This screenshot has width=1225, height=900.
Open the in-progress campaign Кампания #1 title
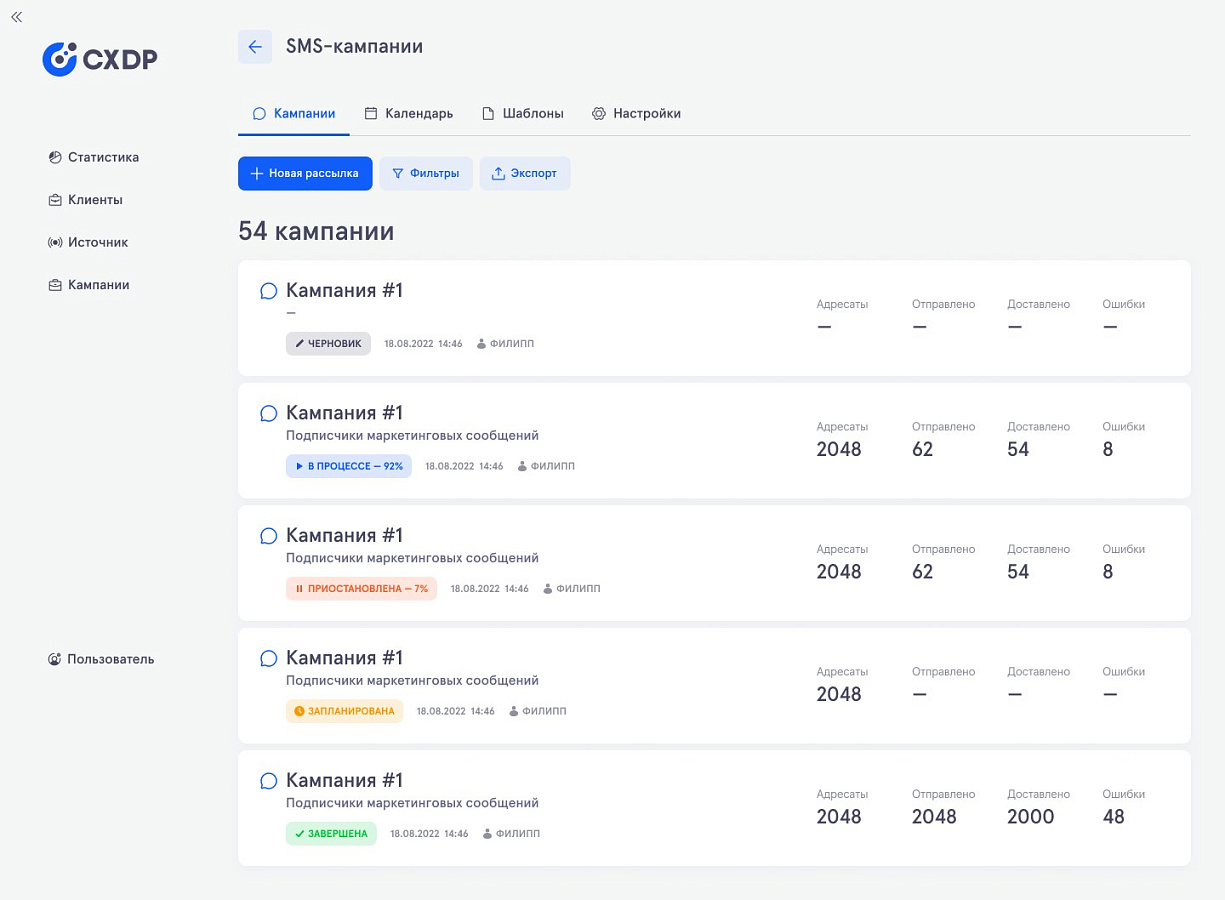coord(344,413)
